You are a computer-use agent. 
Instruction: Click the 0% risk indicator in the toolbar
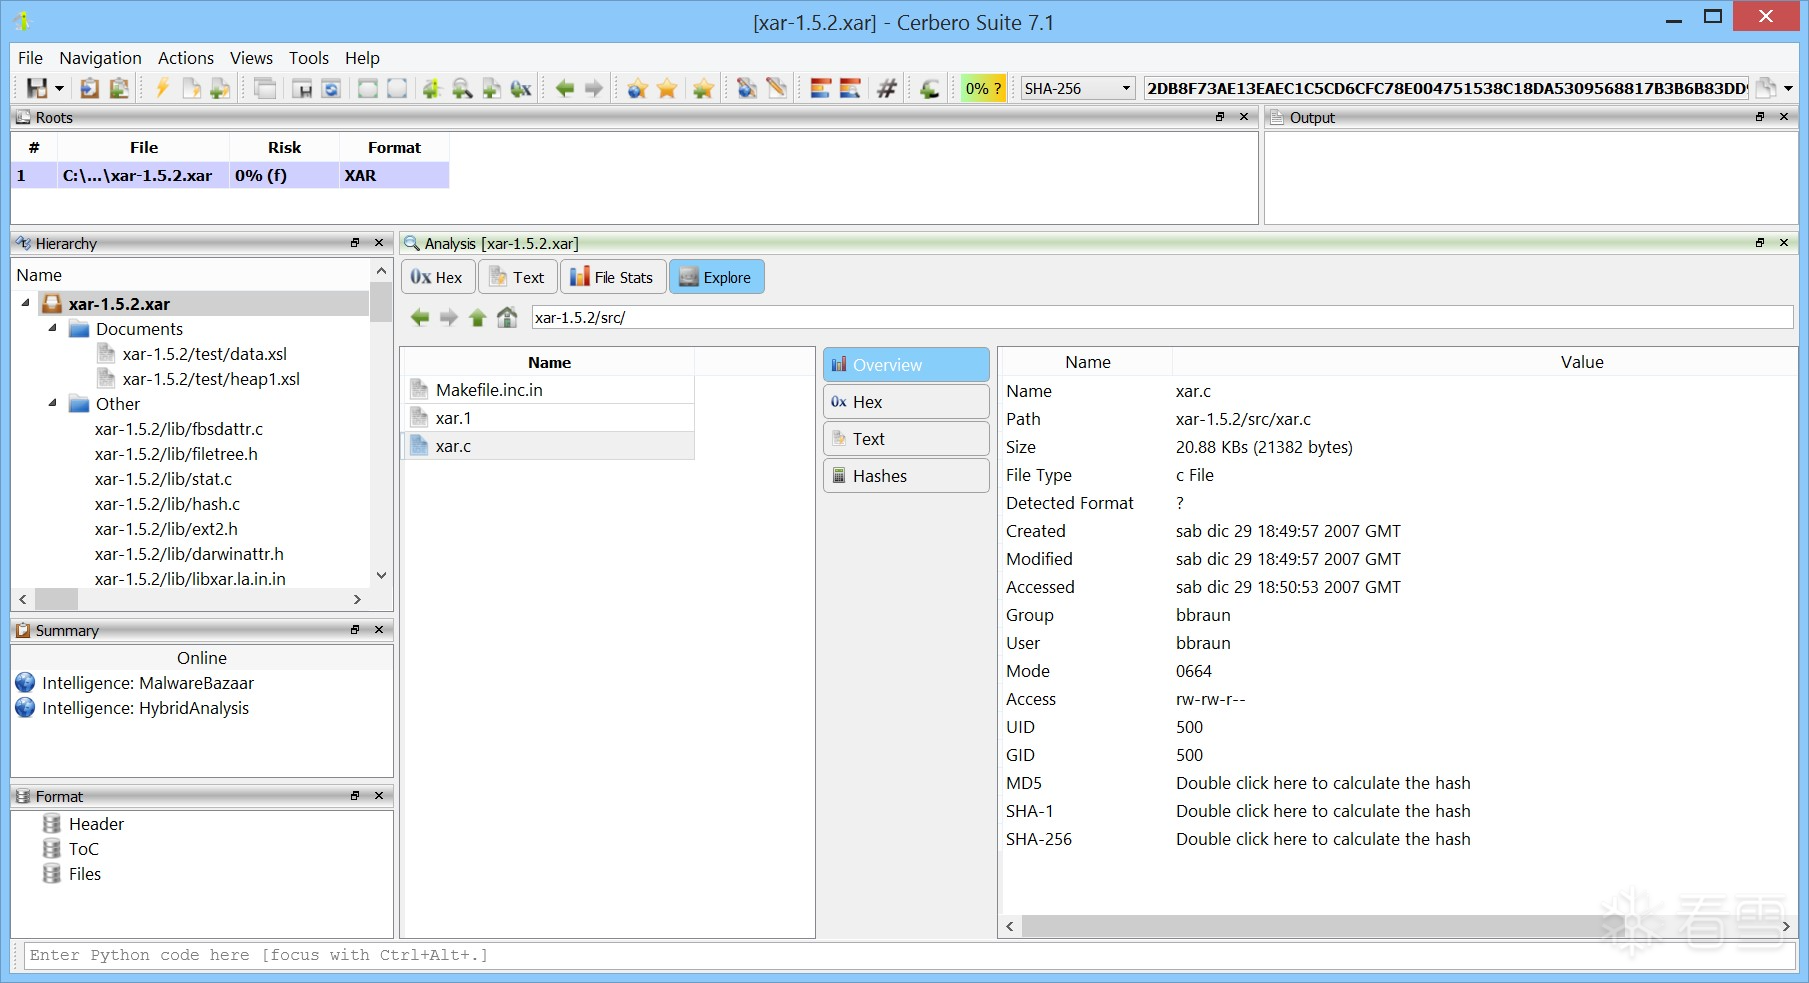(x=982, y=88)
